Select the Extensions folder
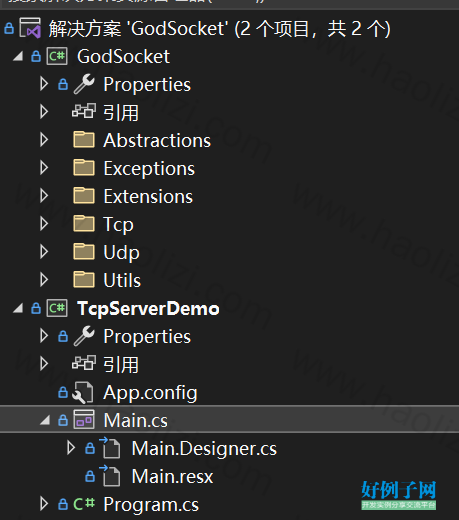Image resolution: width=459 pixels, height=520 pixels. point(148,196)
